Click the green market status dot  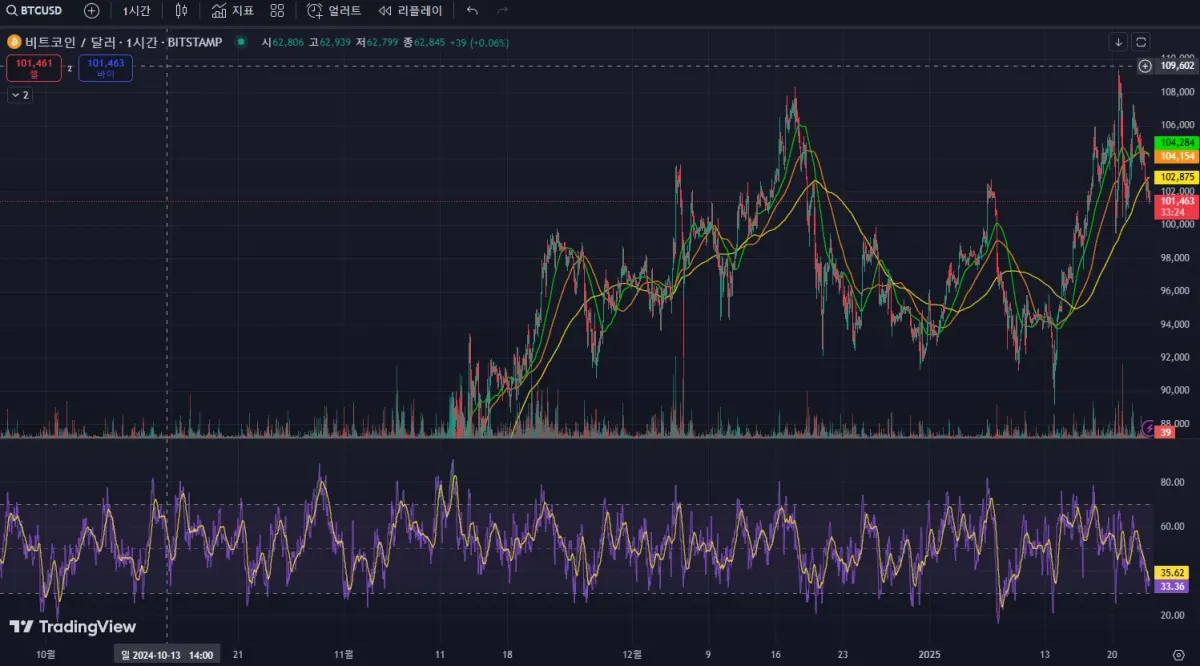coord(241,42)
